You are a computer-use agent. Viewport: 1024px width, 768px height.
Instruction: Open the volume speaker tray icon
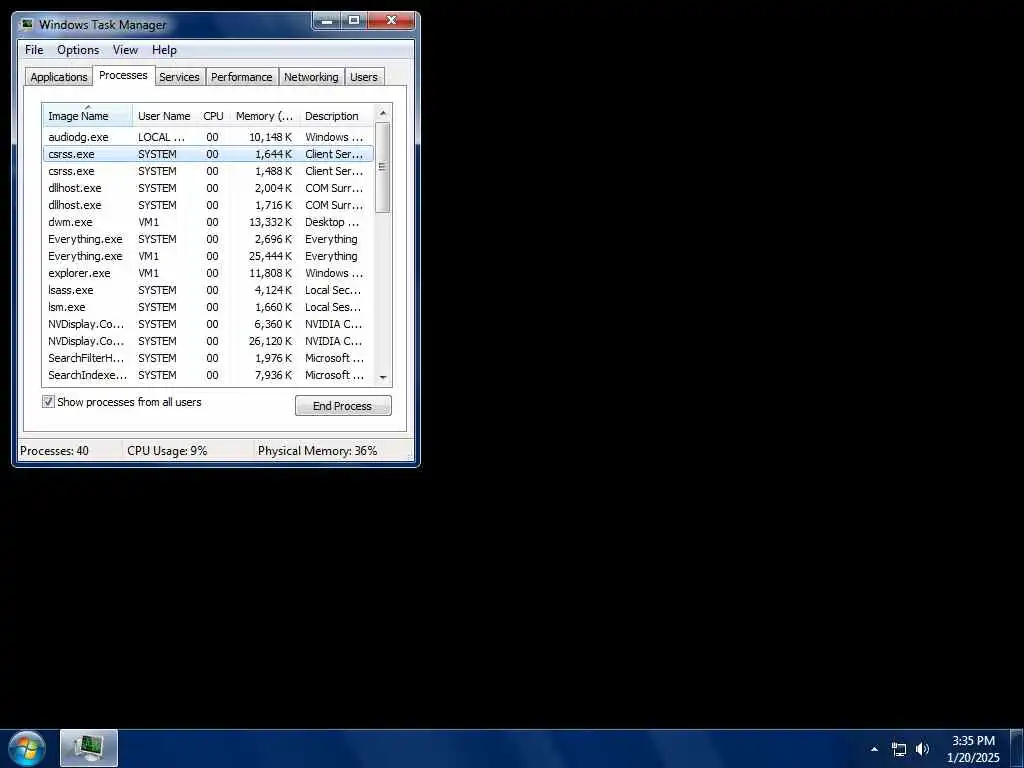point(922,749)
